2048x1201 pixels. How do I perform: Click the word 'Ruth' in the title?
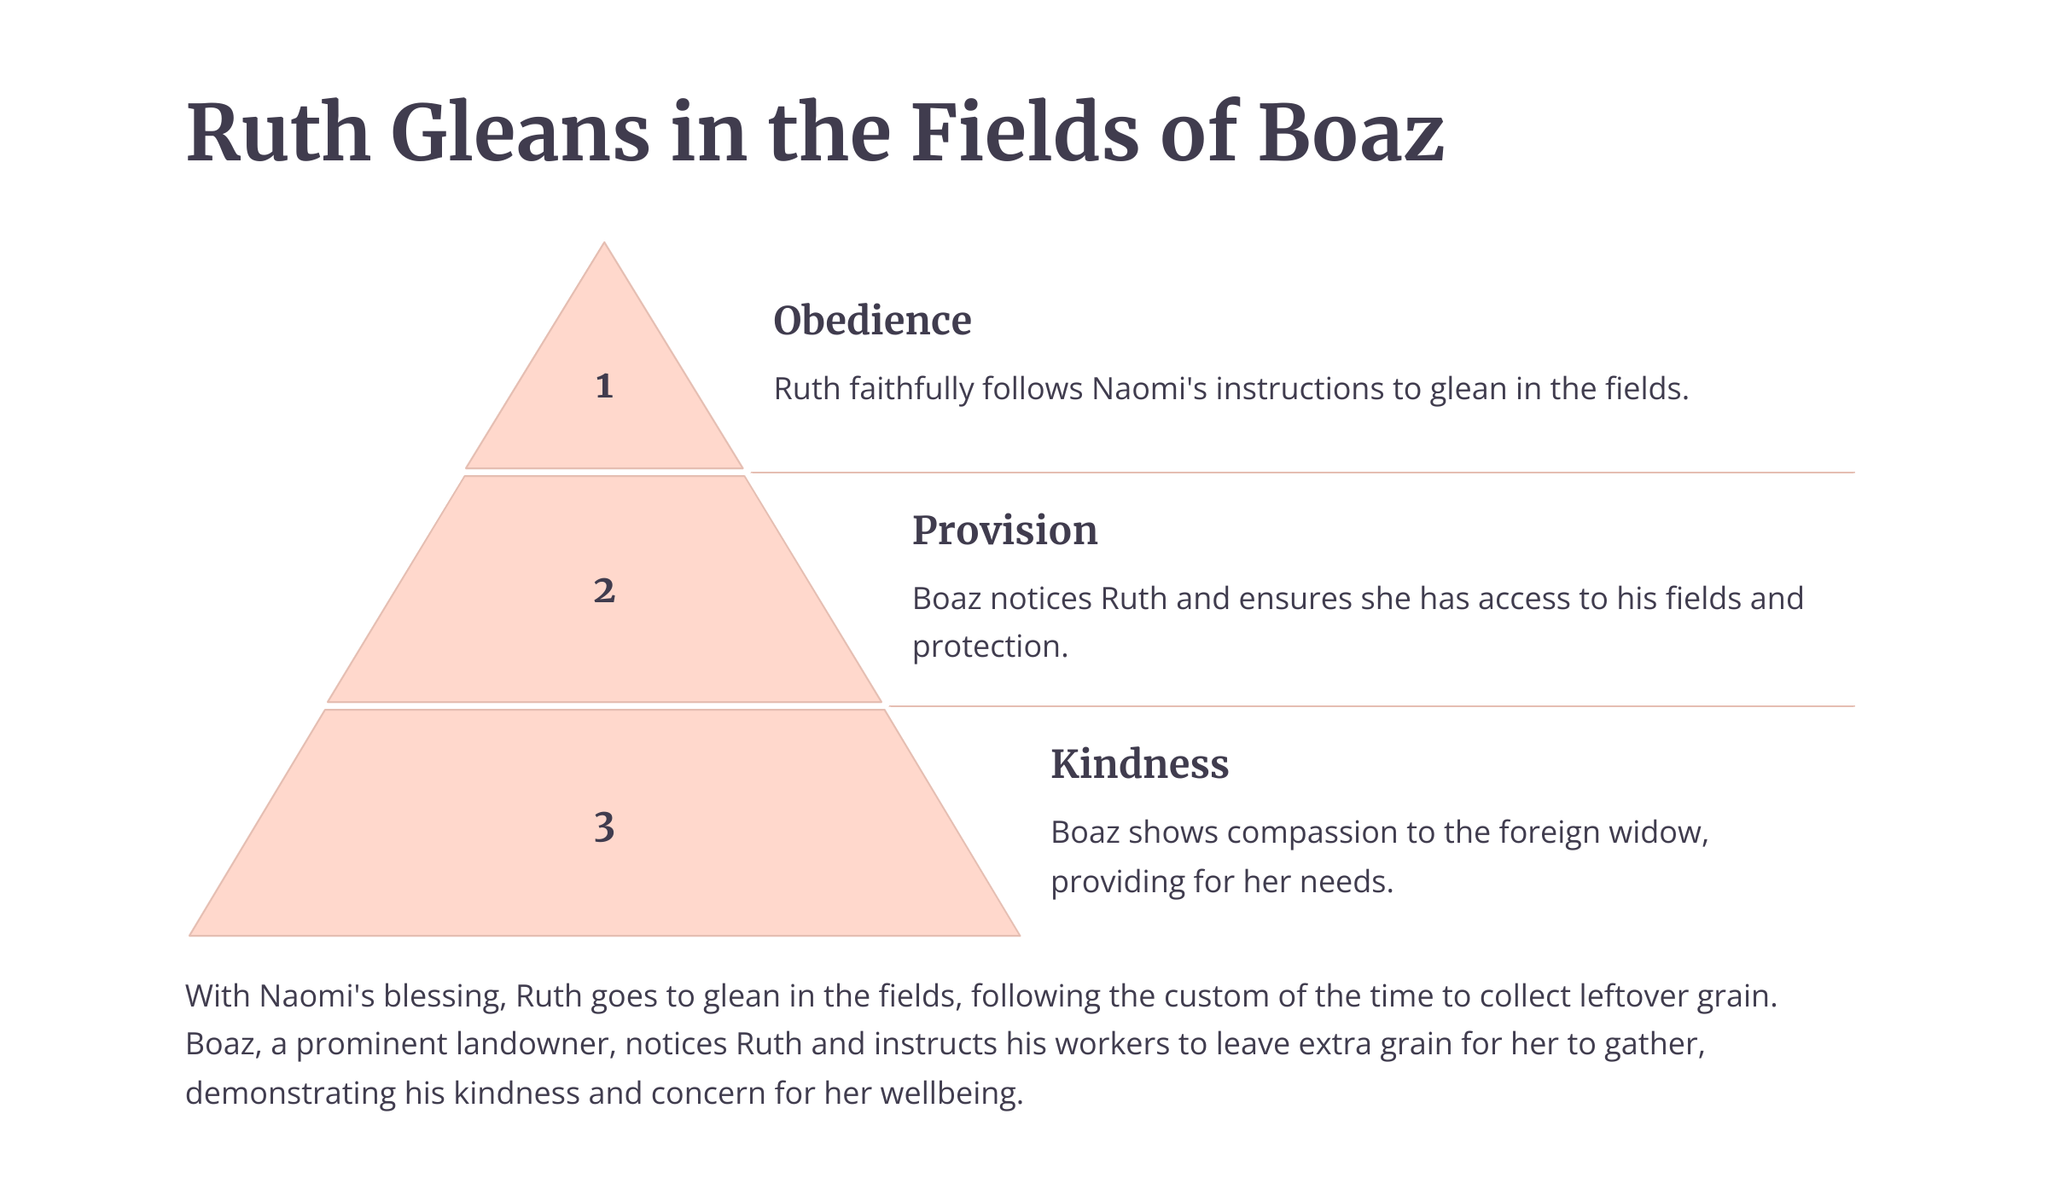pos(278,134)
